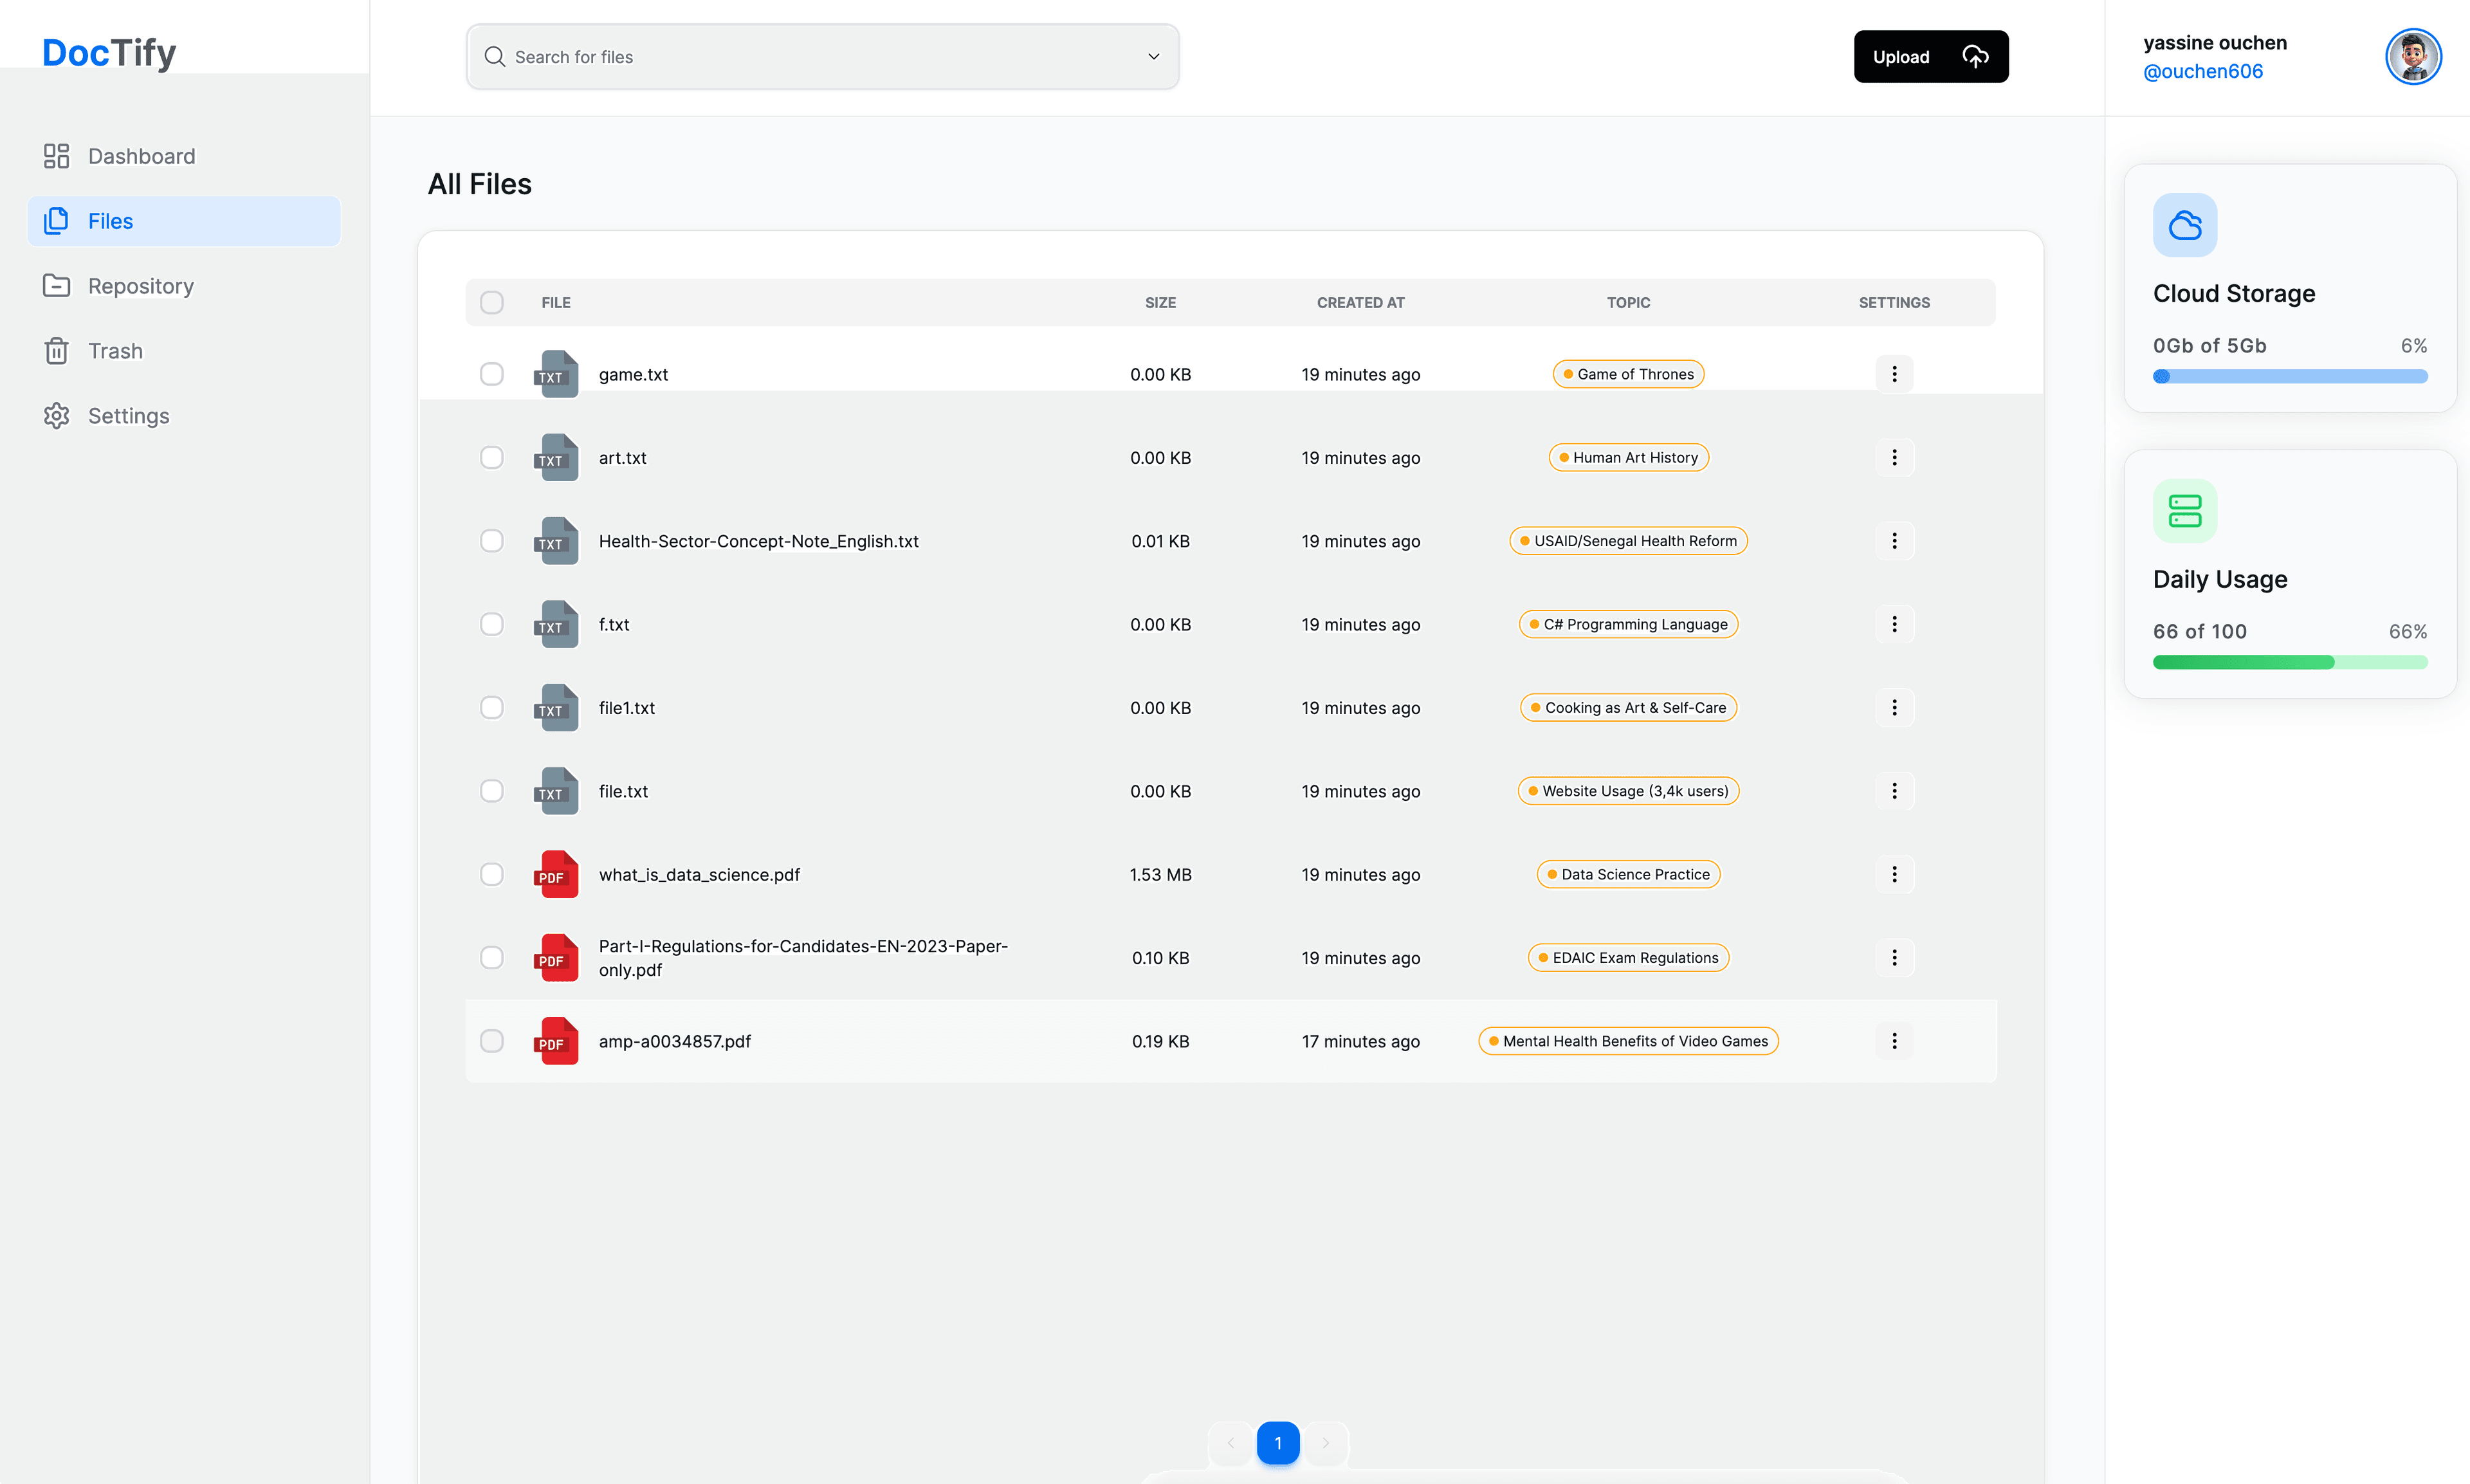Click the Settings gear icon in sidebar
Screen dimensions: 2470x1484
pos(57,416)
